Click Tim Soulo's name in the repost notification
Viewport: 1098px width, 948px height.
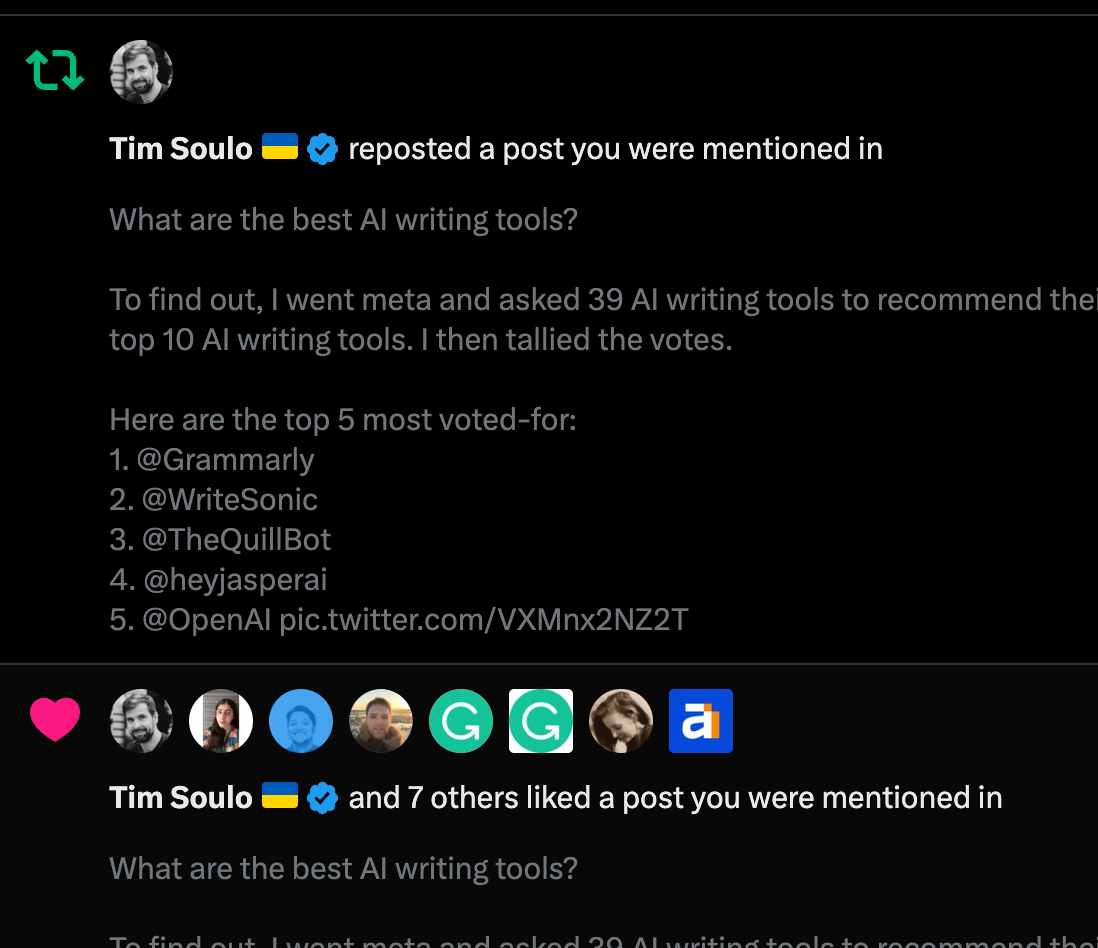[180, 148]
